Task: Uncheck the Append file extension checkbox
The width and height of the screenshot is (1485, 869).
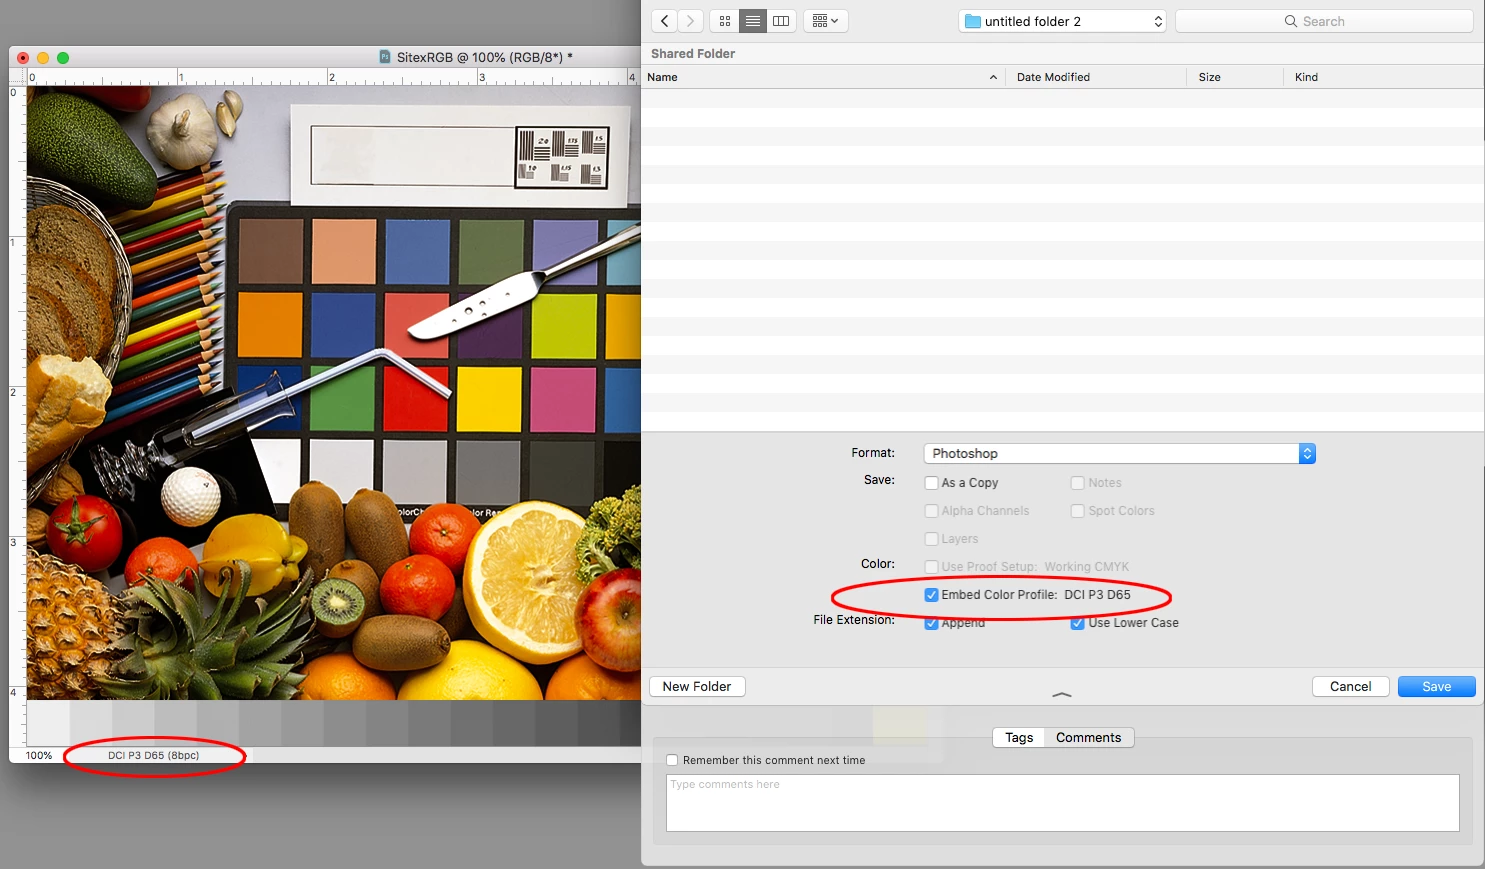Action: [x=931, y=623]
